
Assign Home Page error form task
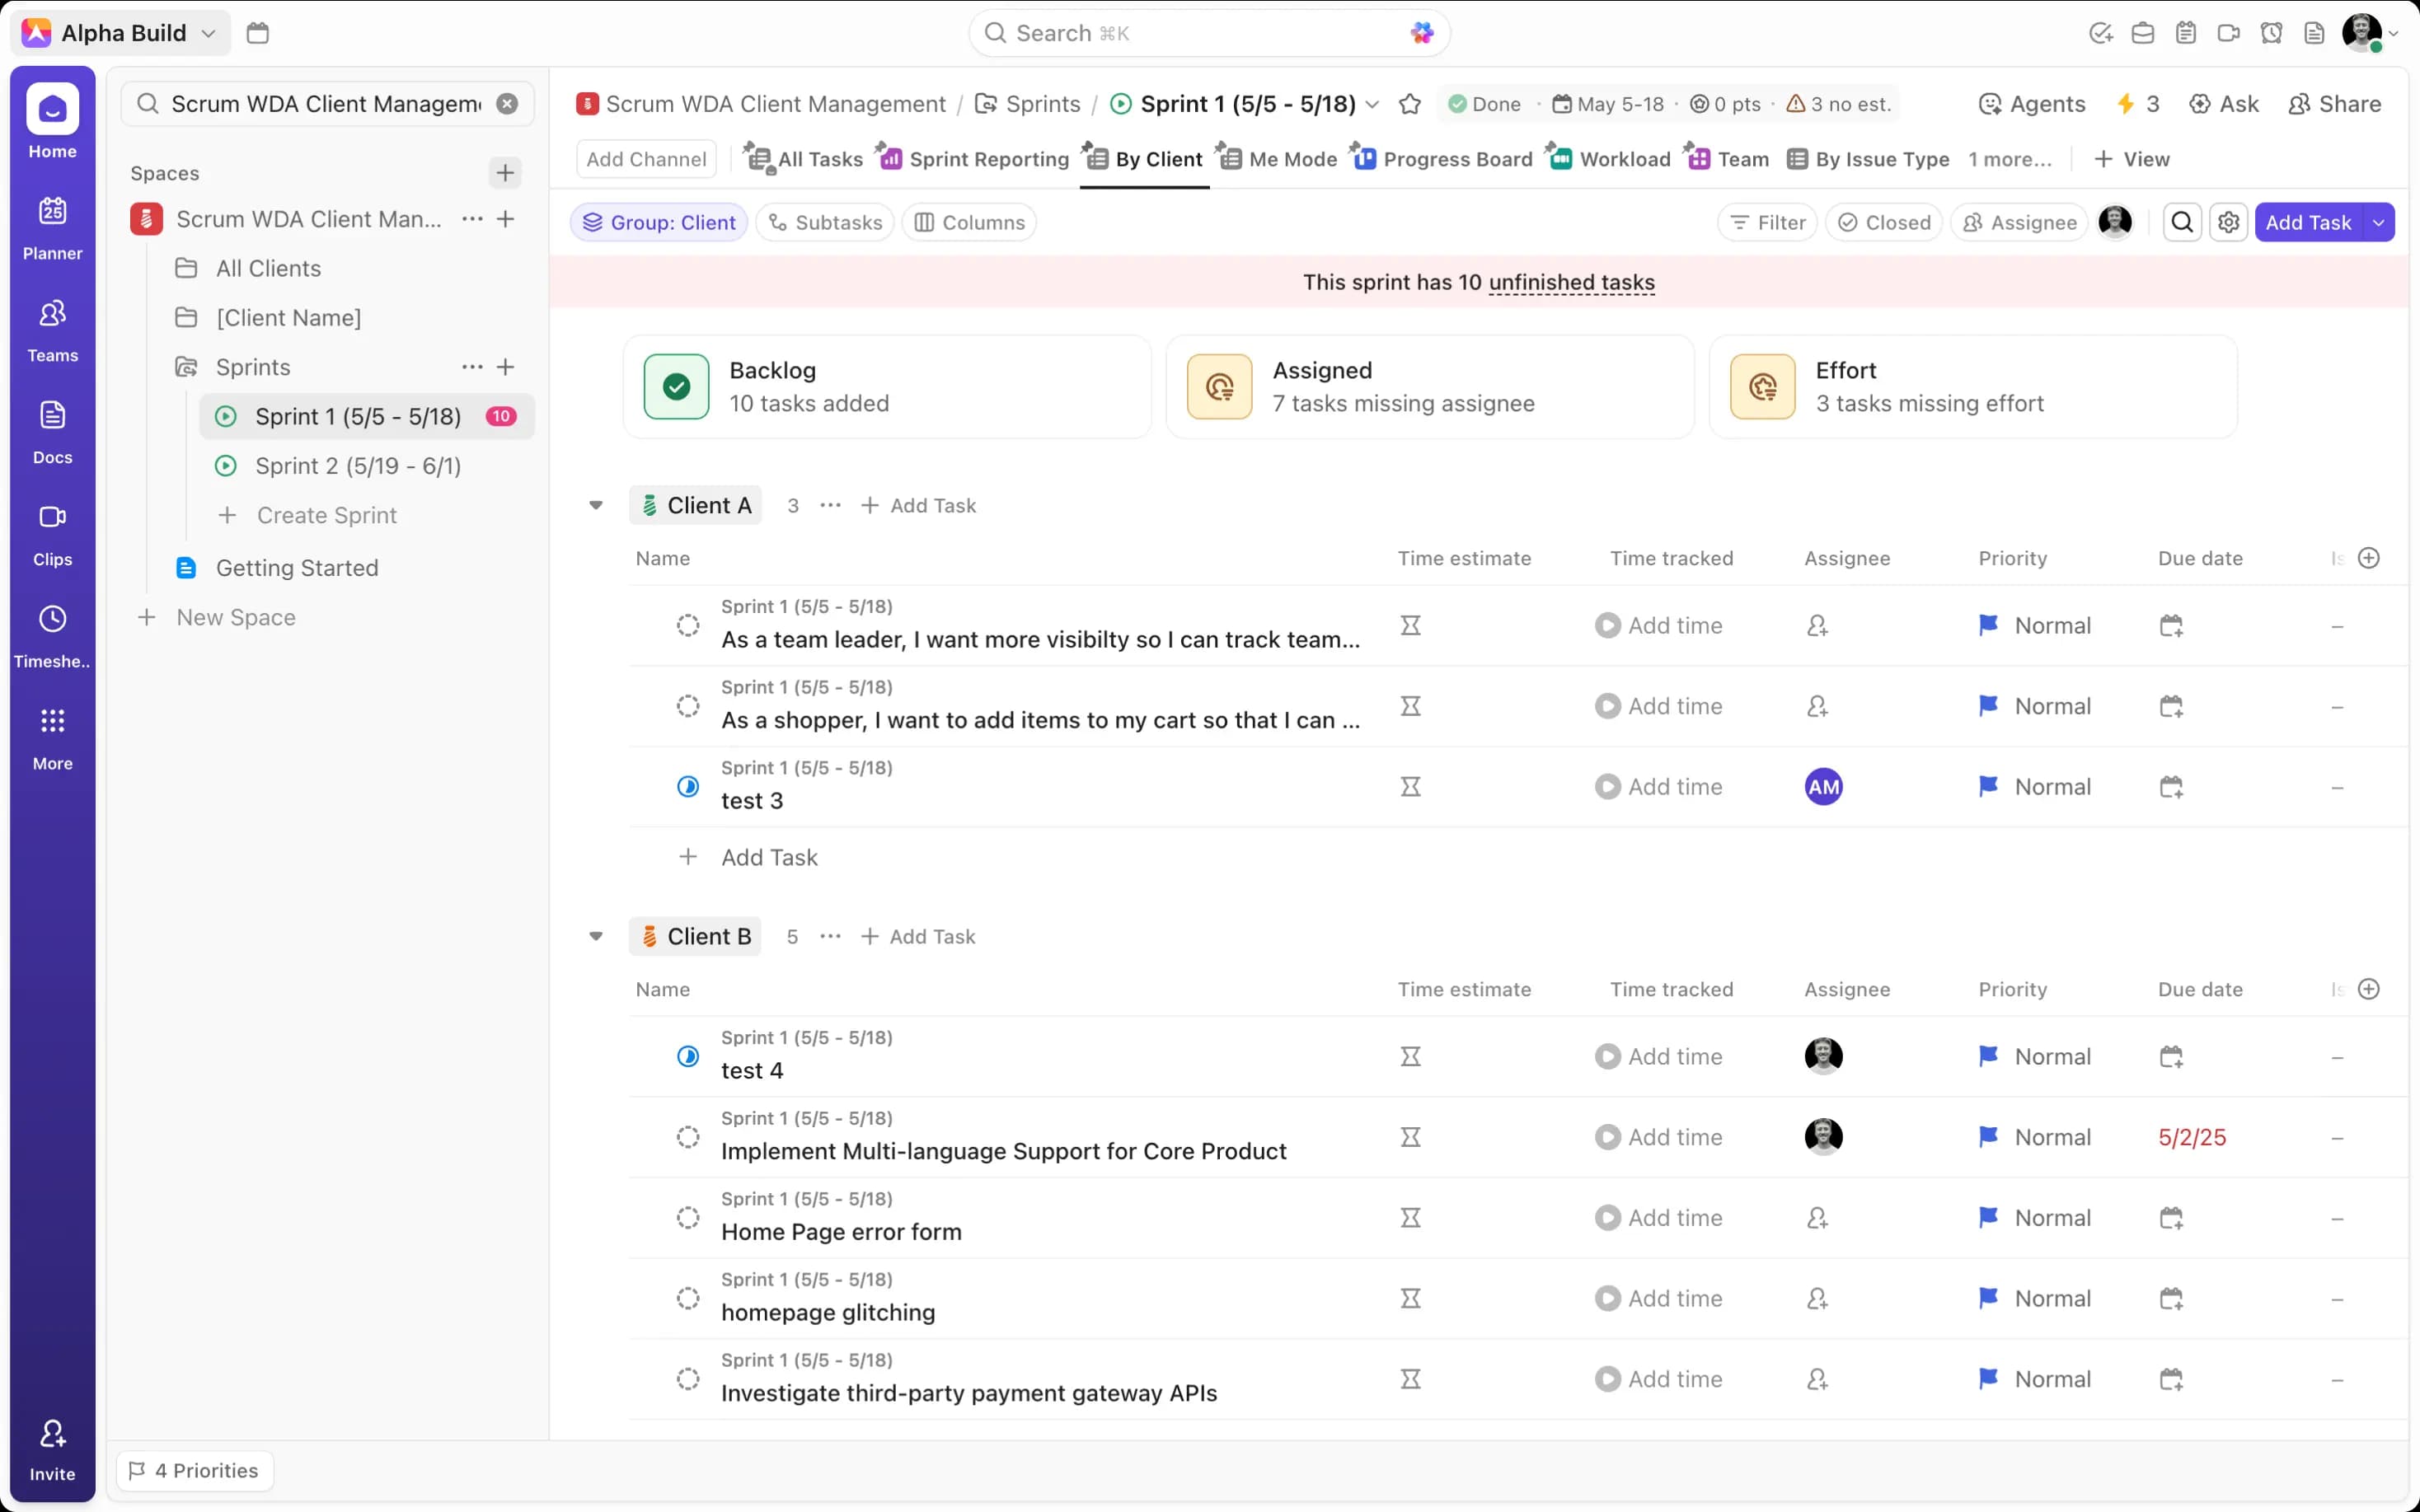(x=1817, y=1218)
